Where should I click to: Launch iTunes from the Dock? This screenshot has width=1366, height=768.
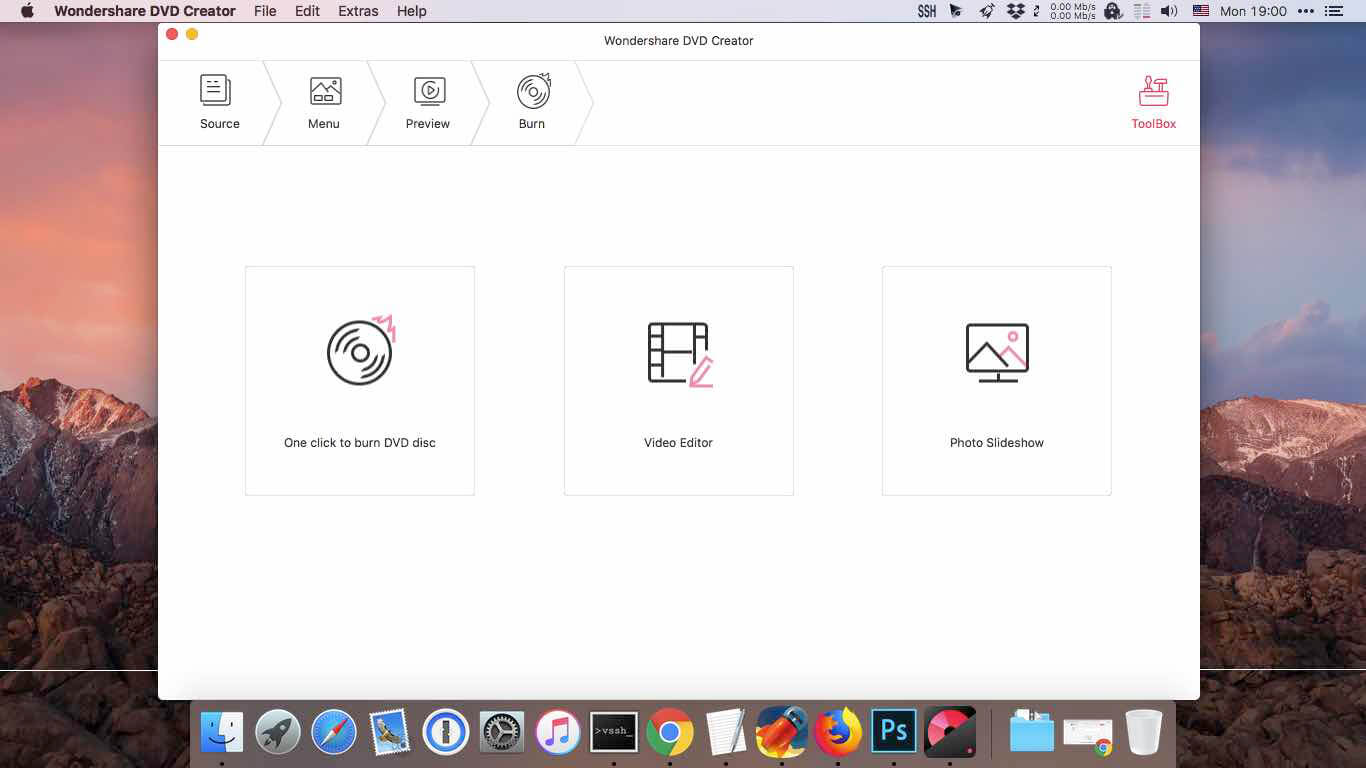pyautogui.click(x=557, y=732)
